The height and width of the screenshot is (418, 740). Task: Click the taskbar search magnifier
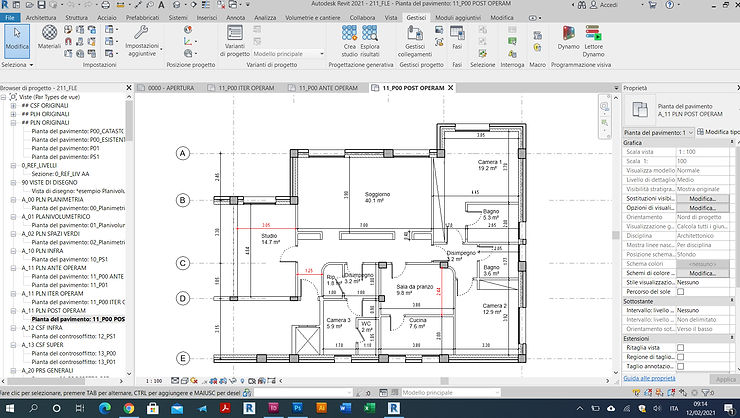pyautogui.click(x=33, y=408)
